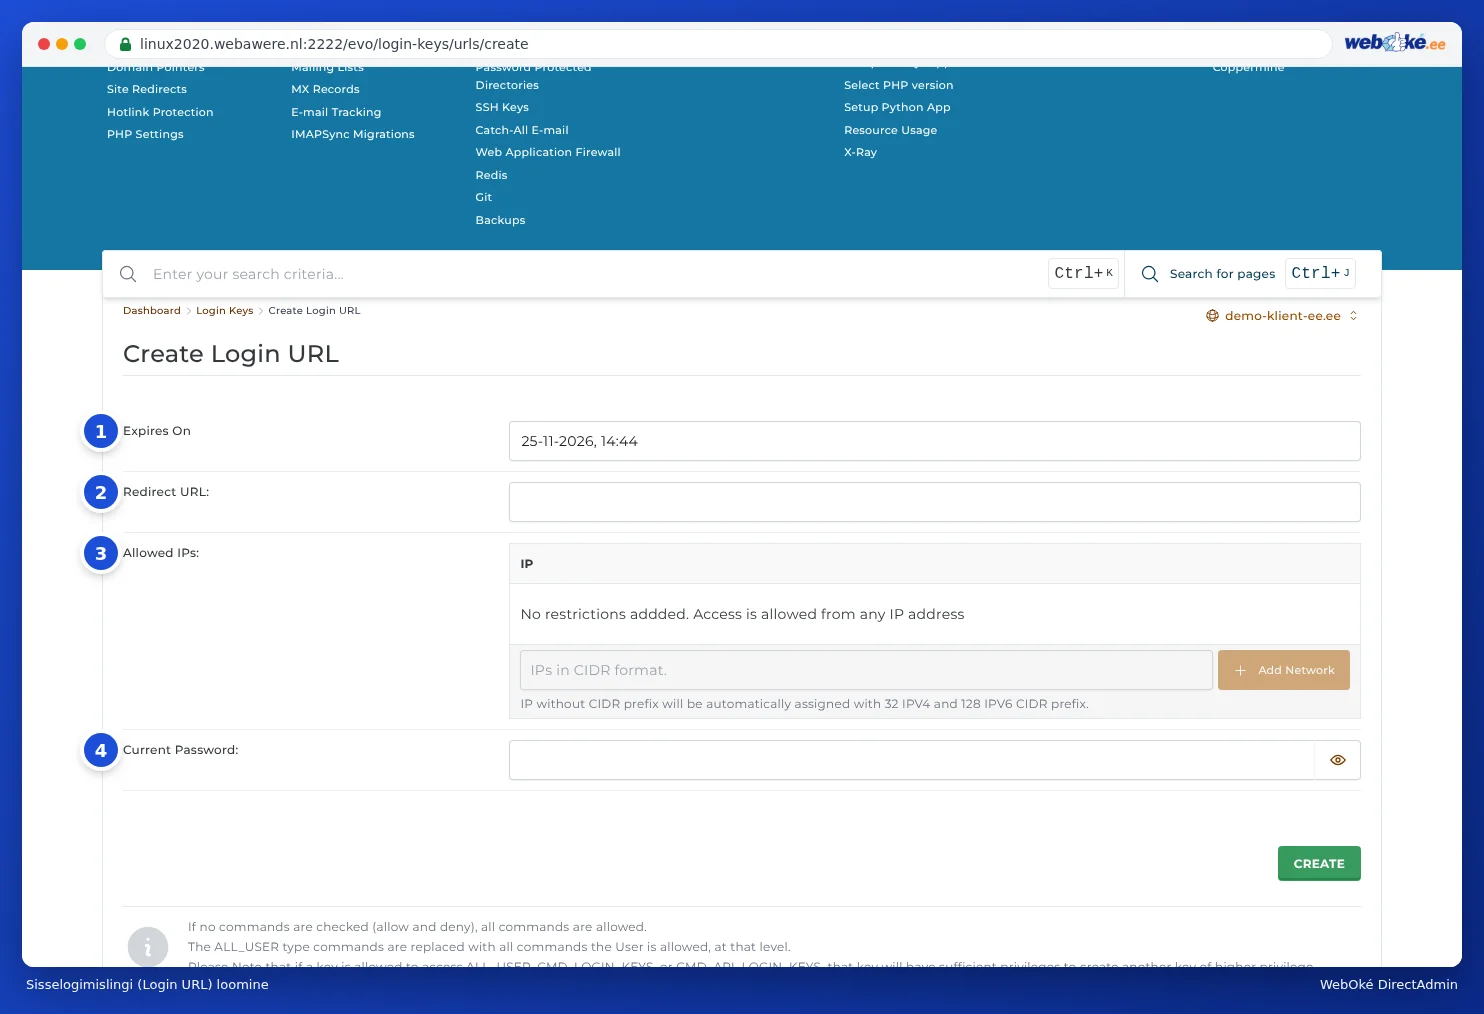Open Select PHP version menu item
1484x1014 pixels.
[899, 85]
